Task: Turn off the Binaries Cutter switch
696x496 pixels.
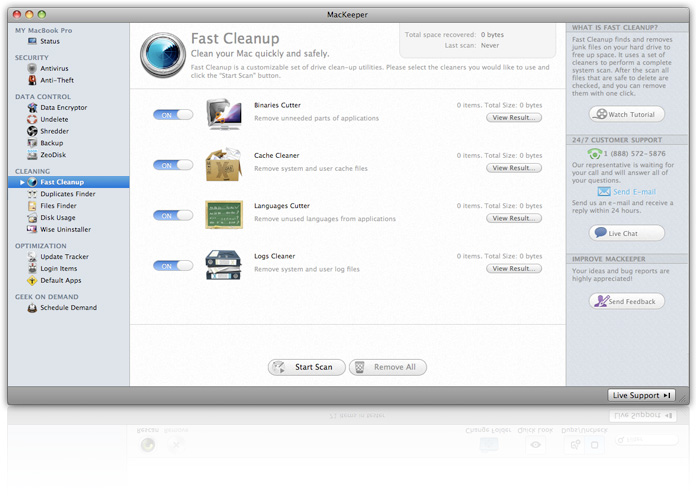Action: click(173, 115)
